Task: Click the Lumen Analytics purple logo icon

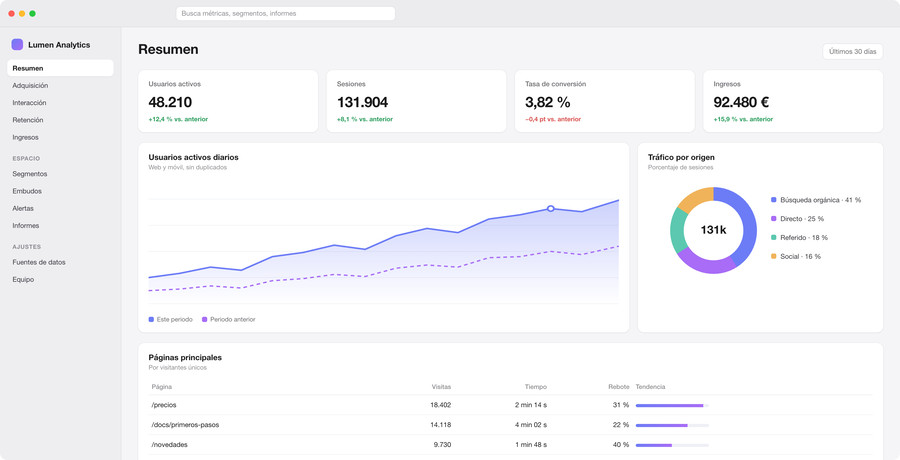Action: [17, 45]
